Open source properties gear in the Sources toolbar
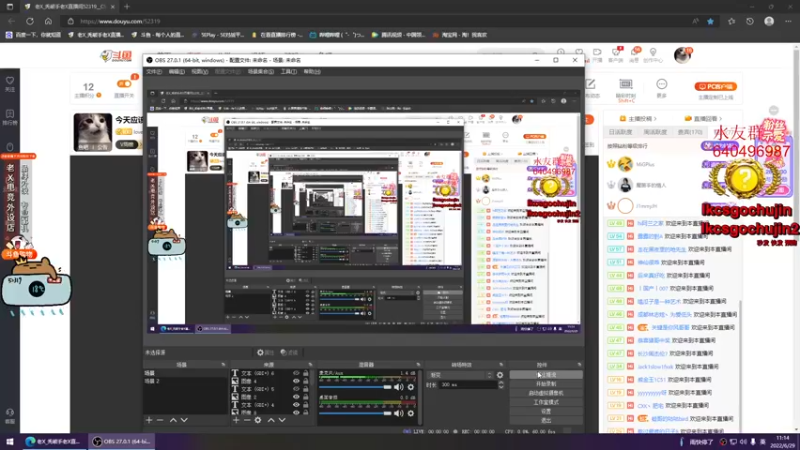Image resolution: width=800 pixels, height=450 pixels. (258, 420)
